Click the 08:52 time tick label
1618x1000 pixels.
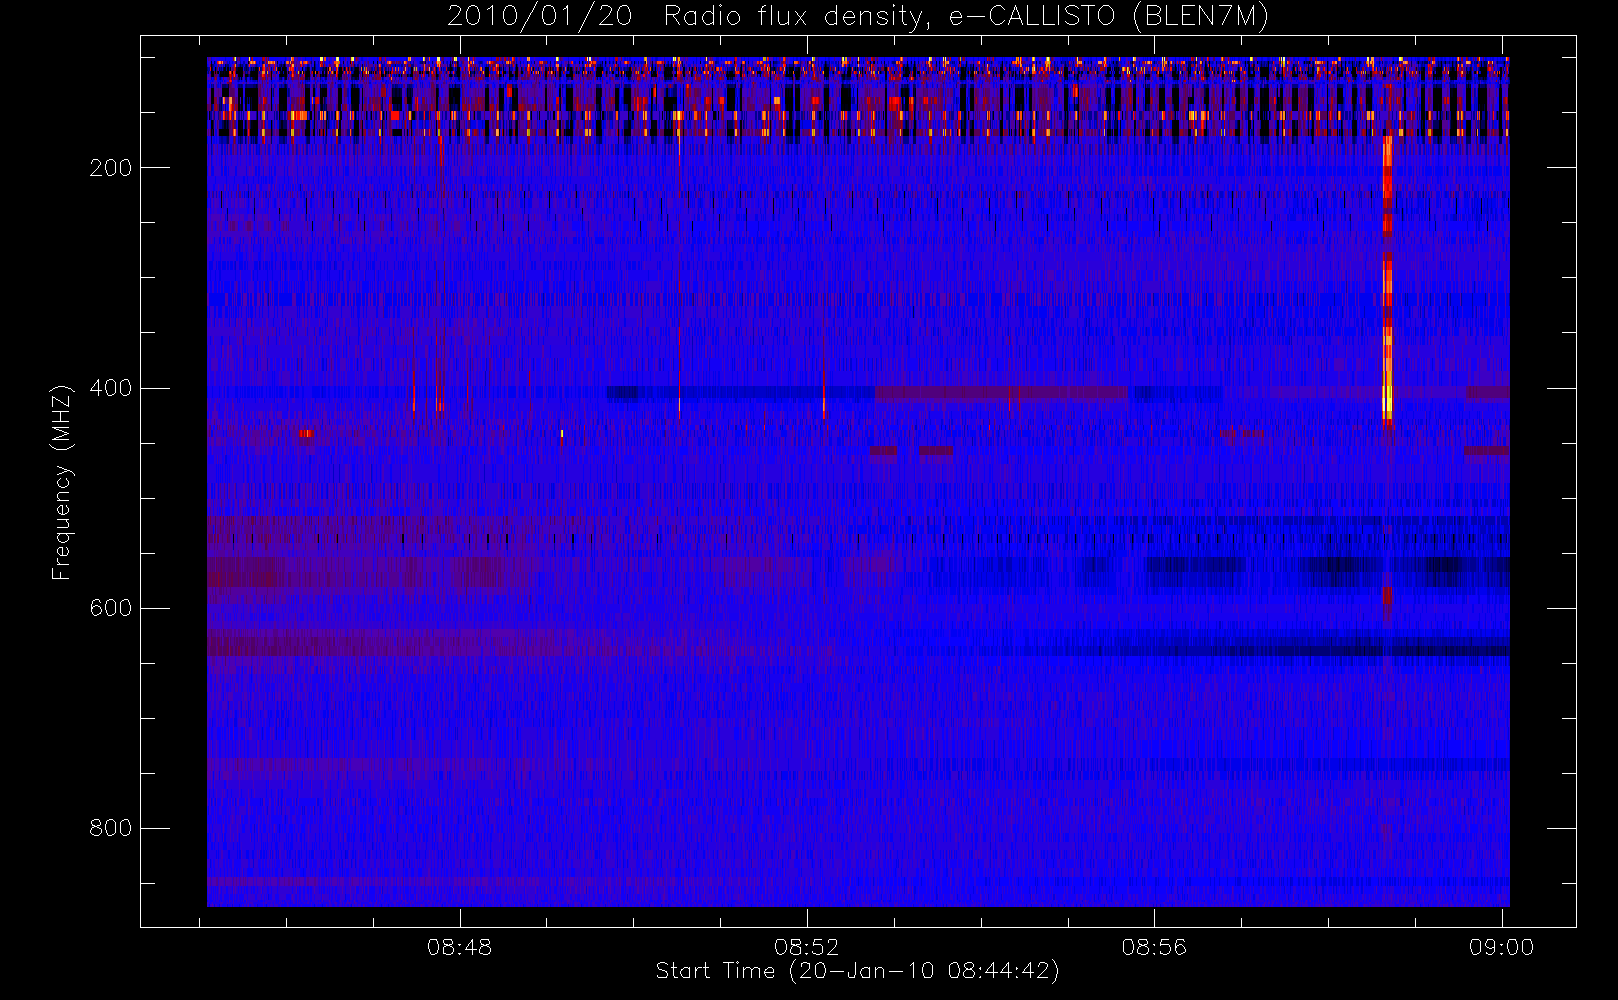807,947
